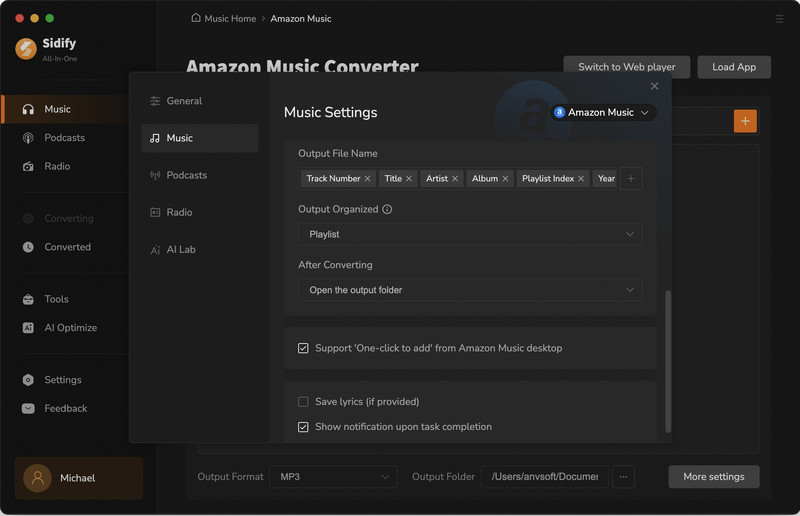Click the Output Folder path field
The width and height of the screenshot is (800, 516).
[545, 477]
